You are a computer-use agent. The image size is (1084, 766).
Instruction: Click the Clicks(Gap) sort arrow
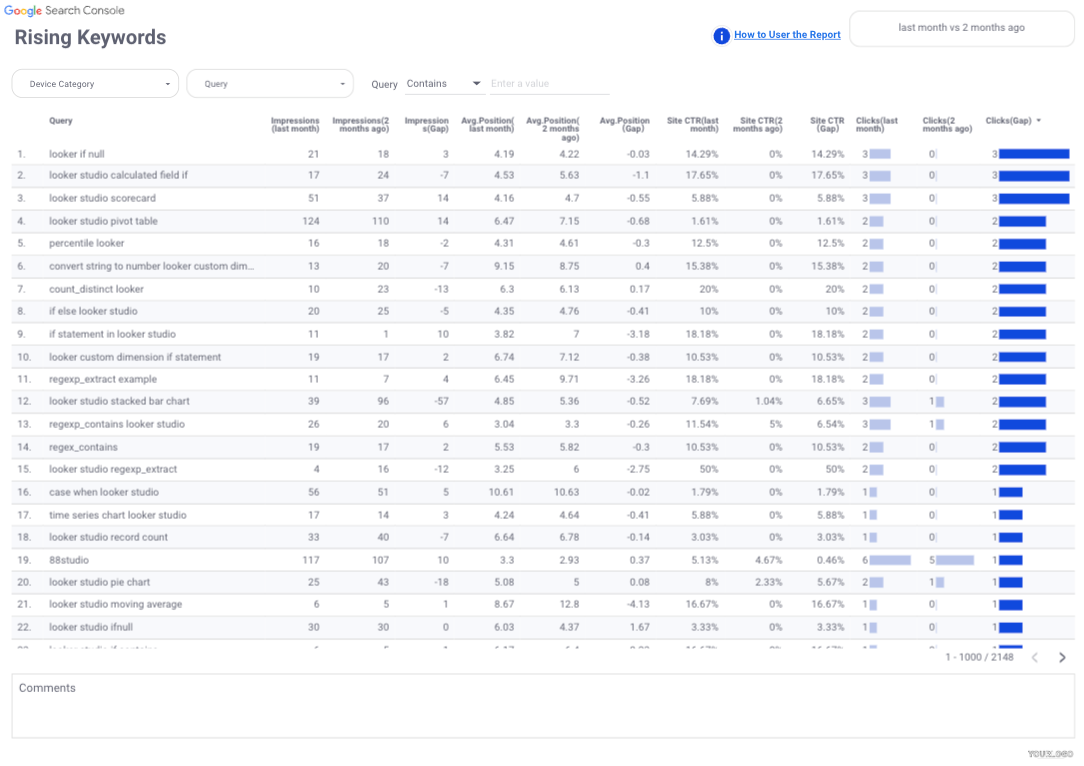(x=1038, y=121)
